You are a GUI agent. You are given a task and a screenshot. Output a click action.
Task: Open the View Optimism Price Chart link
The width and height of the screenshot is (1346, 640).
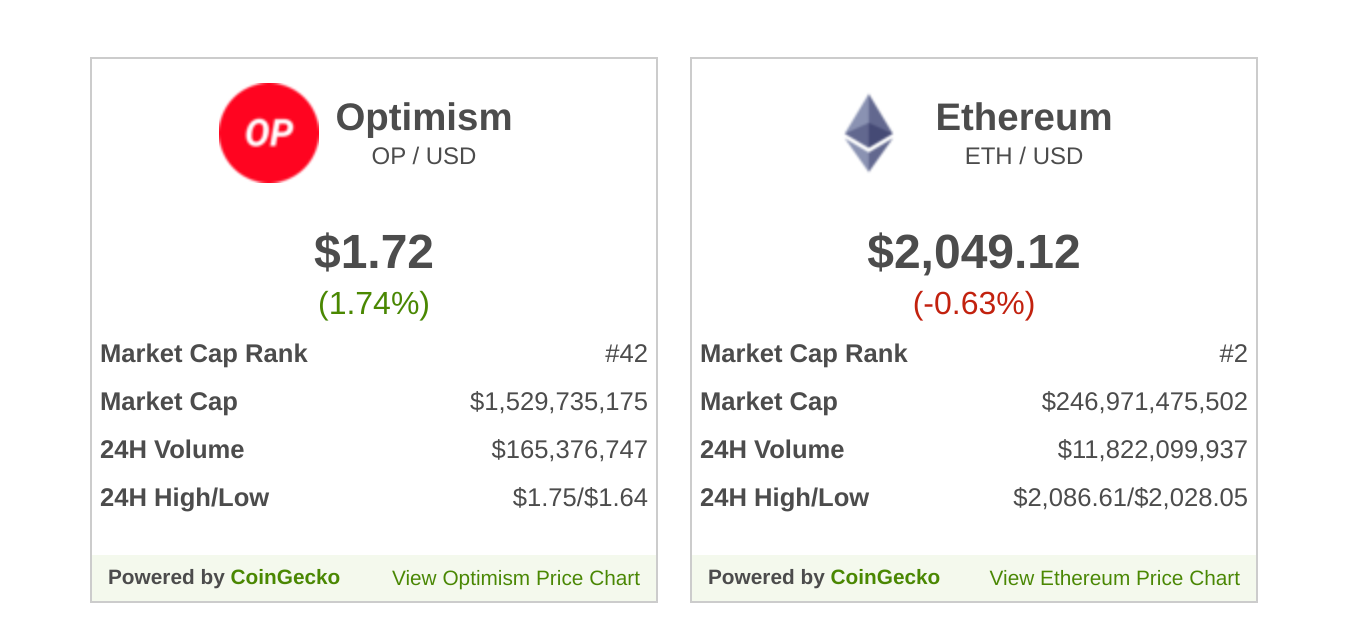coord(515,578)
